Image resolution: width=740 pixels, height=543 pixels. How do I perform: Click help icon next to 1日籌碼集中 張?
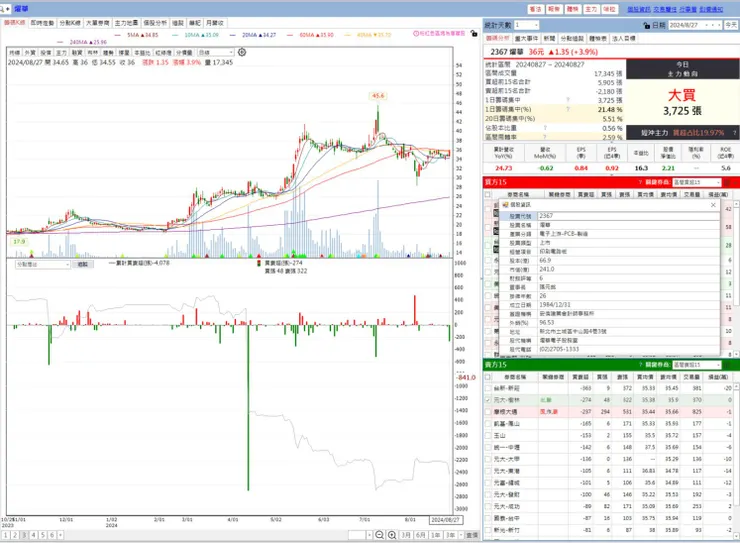[x=568, y=100]
